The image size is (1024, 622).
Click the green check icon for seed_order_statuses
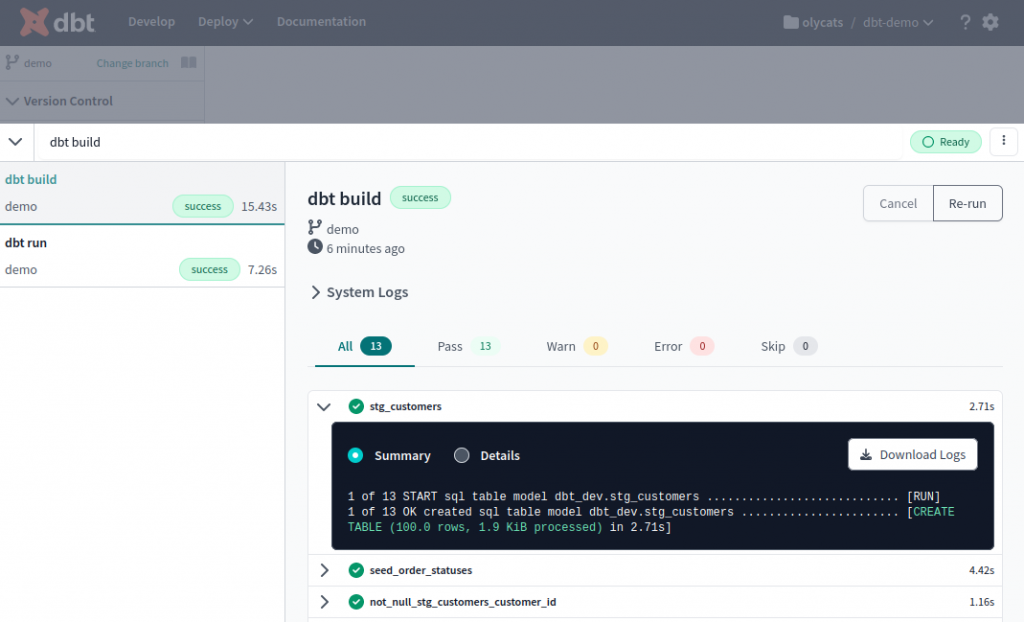[356, 570]
